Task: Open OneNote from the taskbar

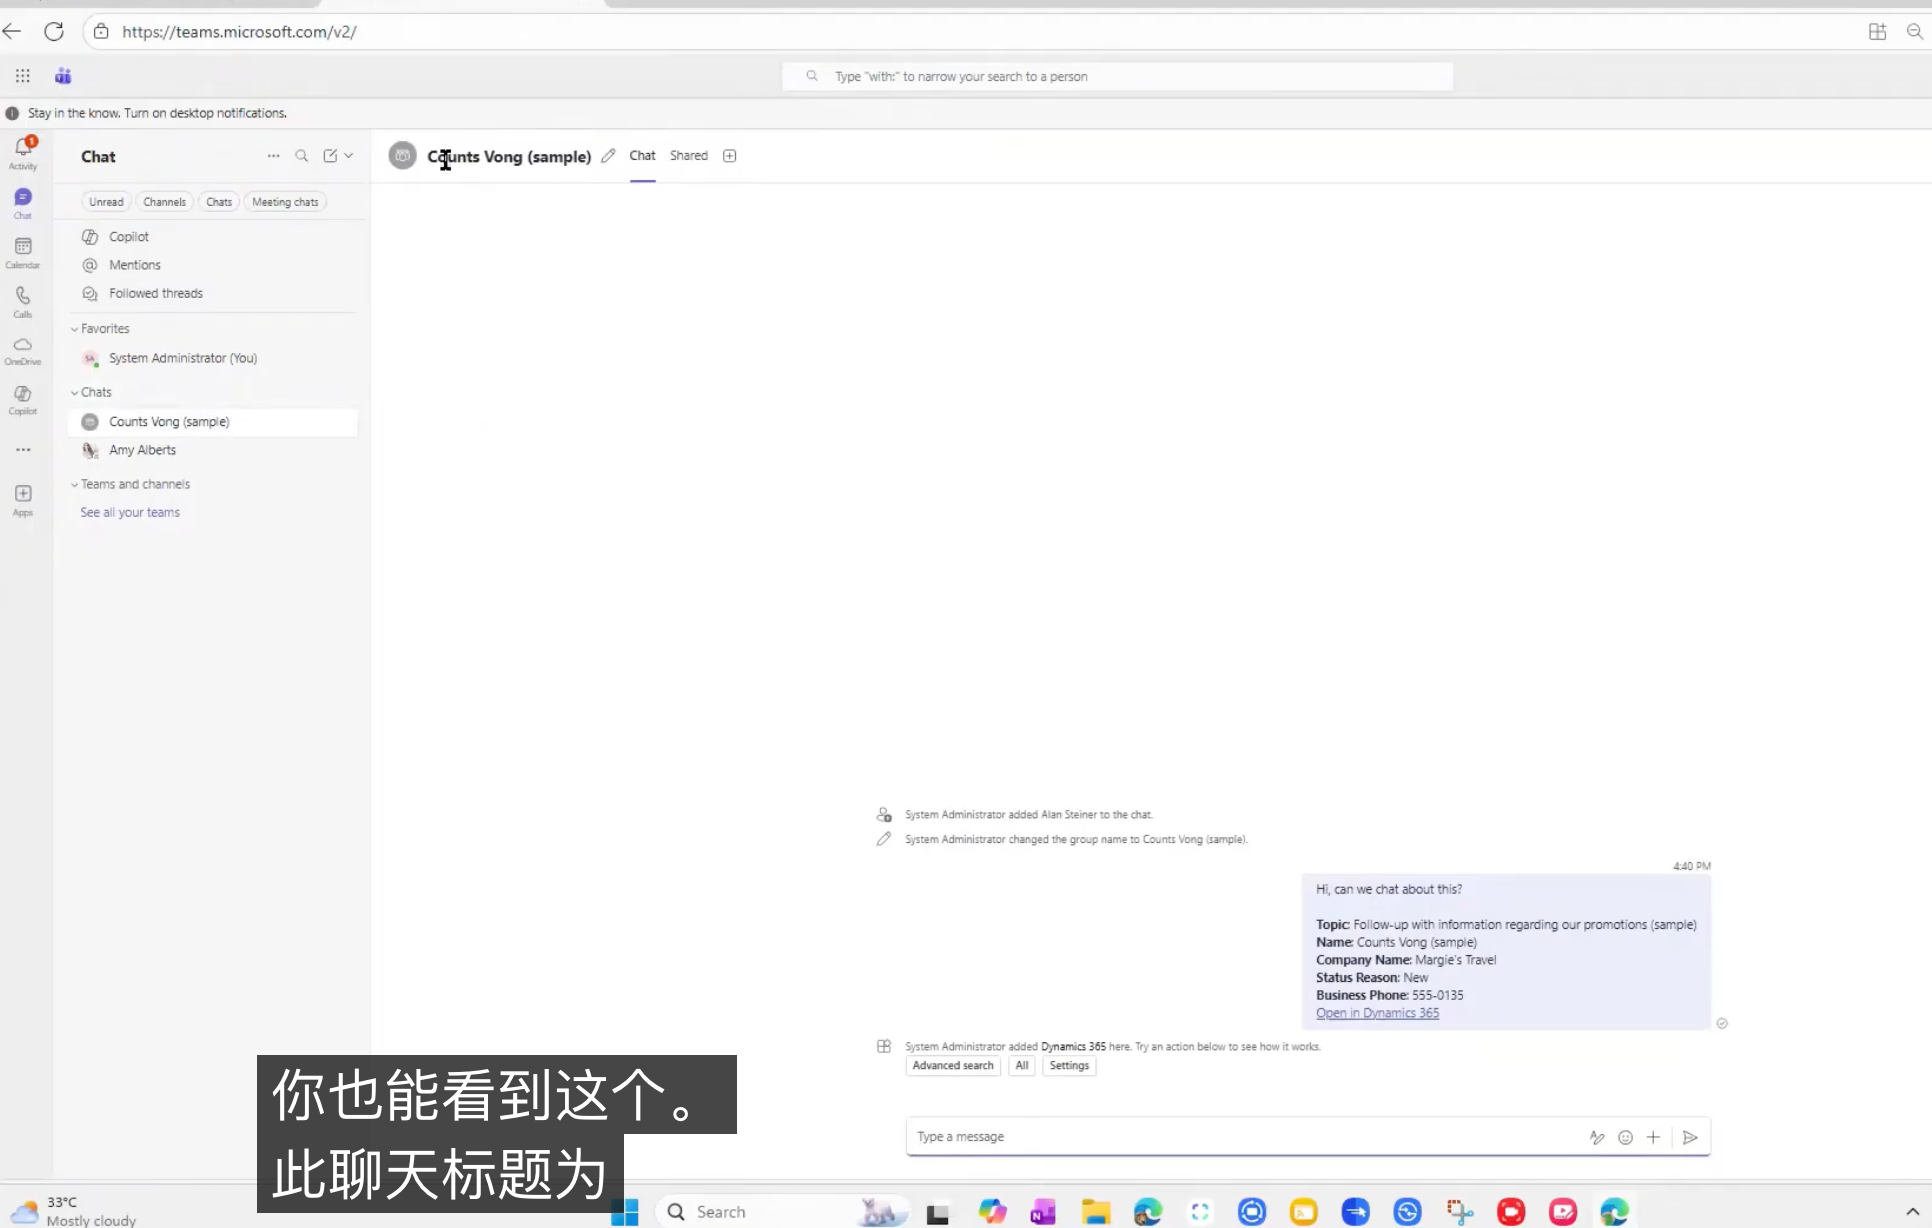Action: tap(1043, 1212)
